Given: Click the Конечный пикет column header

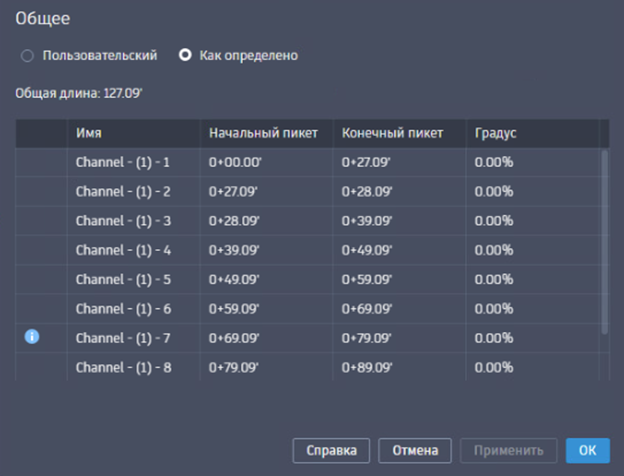Looking at the screenshot, I should 392,133.
